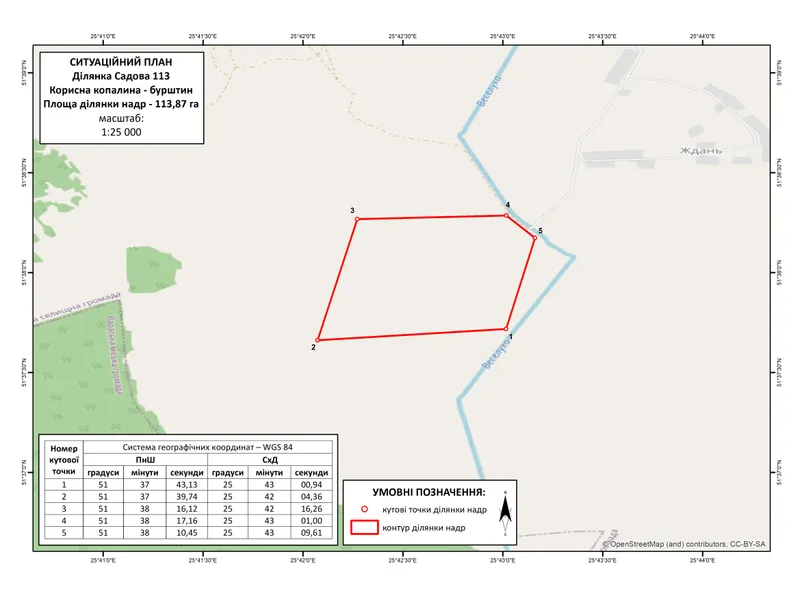Click corner point marker 1 on the plot

coord(507,329)
